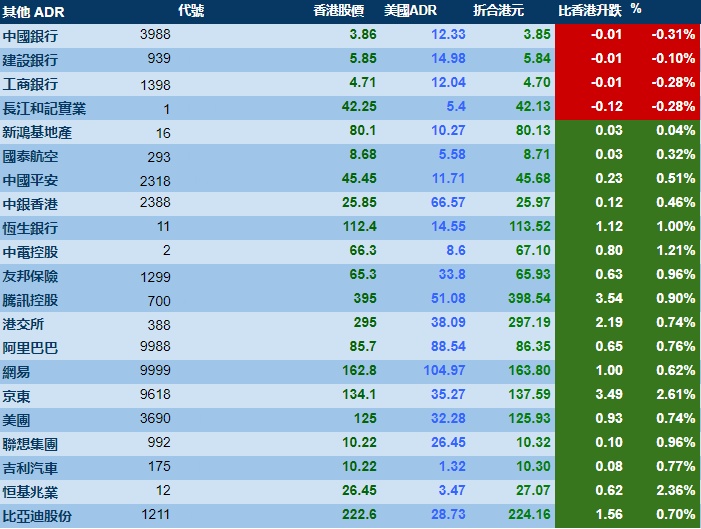
Task: Click the 1.21% change cell
Action: click(x=676, y=250)
